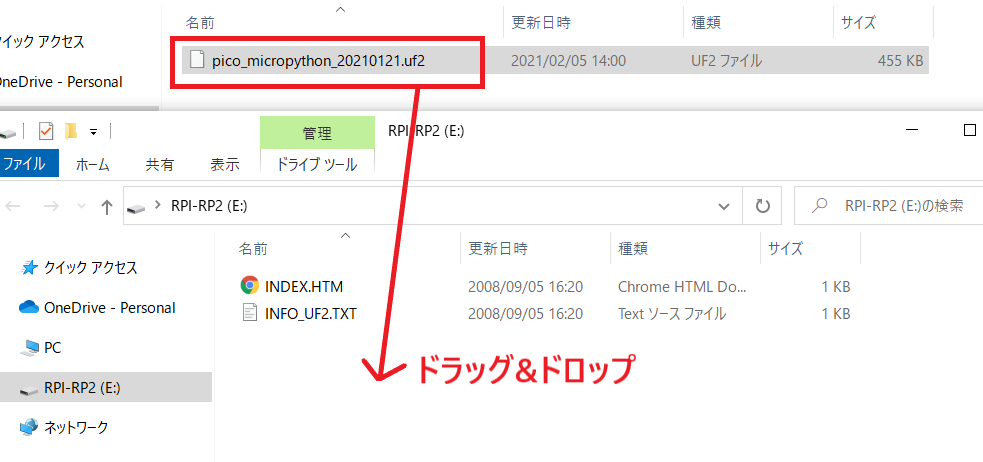This screenshot has width=983, height=462.
Task: Click the 455 KB size cell
Action: click(900, 61)
